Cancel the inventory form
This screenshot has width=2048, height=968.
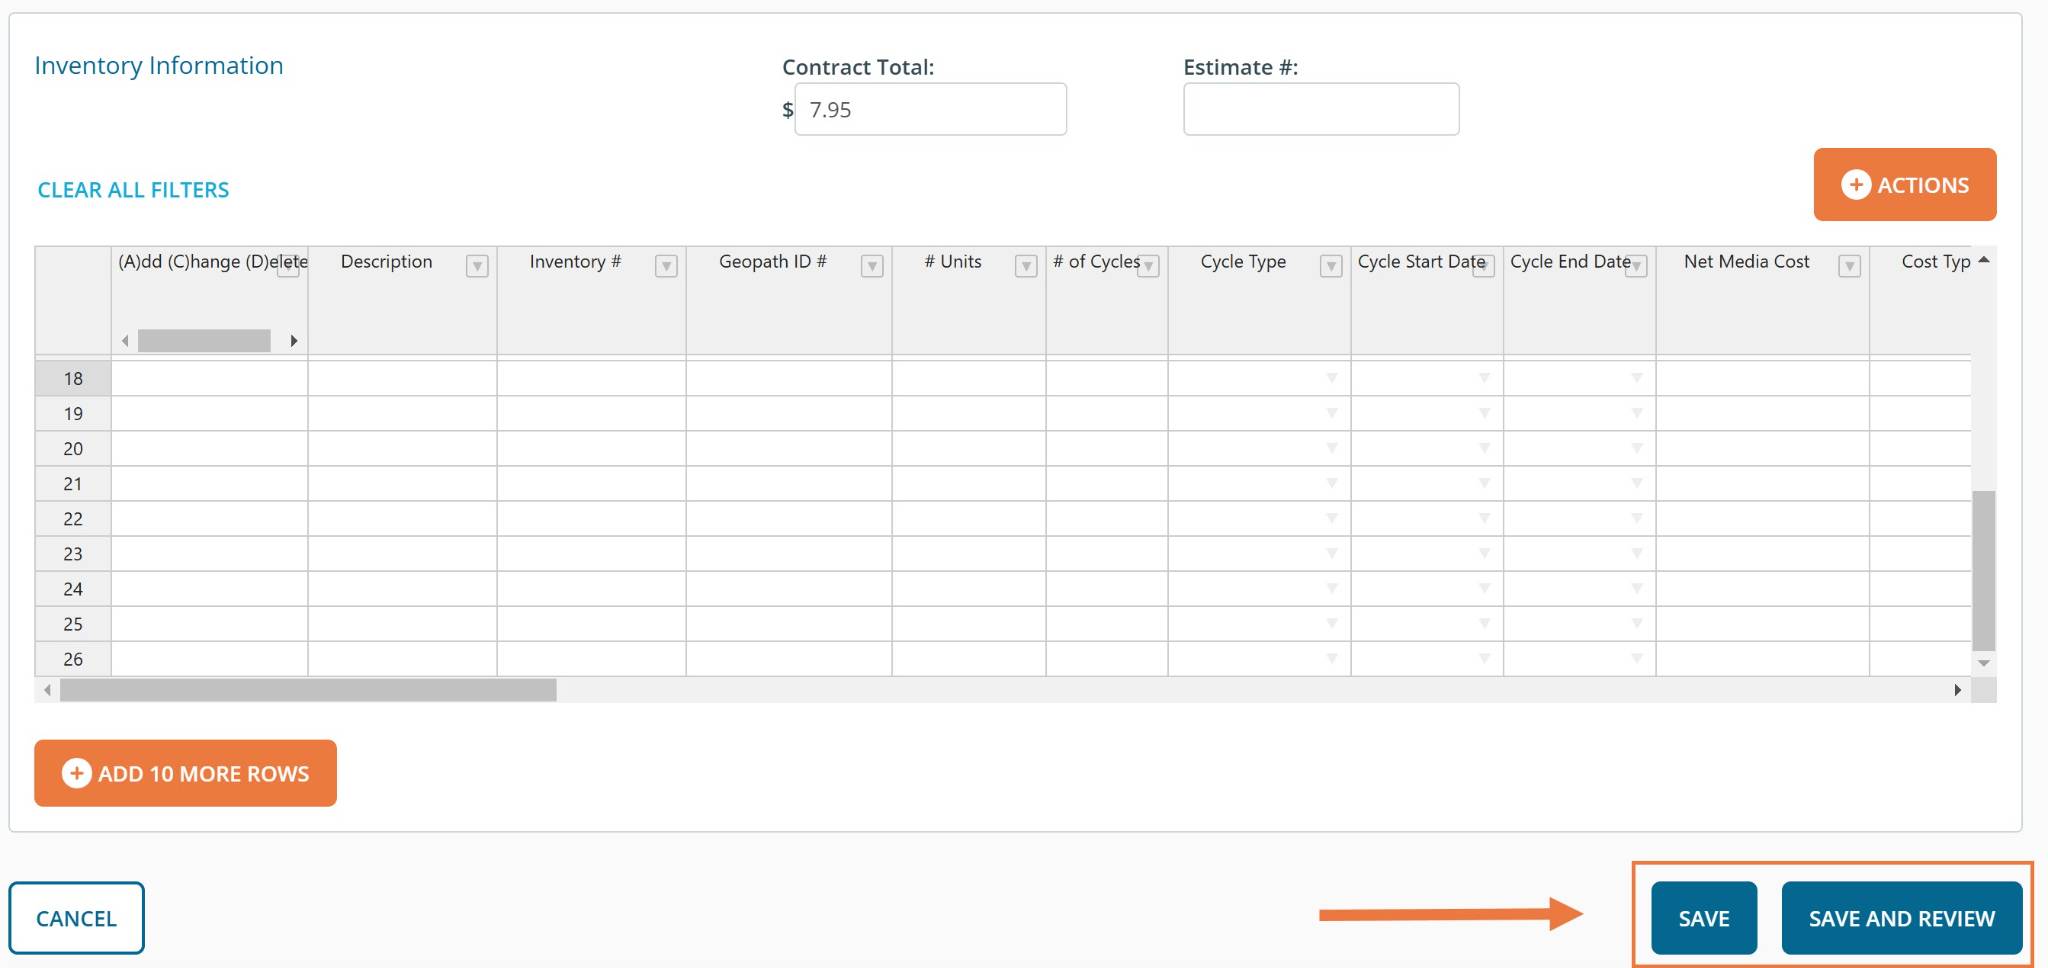(x=76, y=918)
